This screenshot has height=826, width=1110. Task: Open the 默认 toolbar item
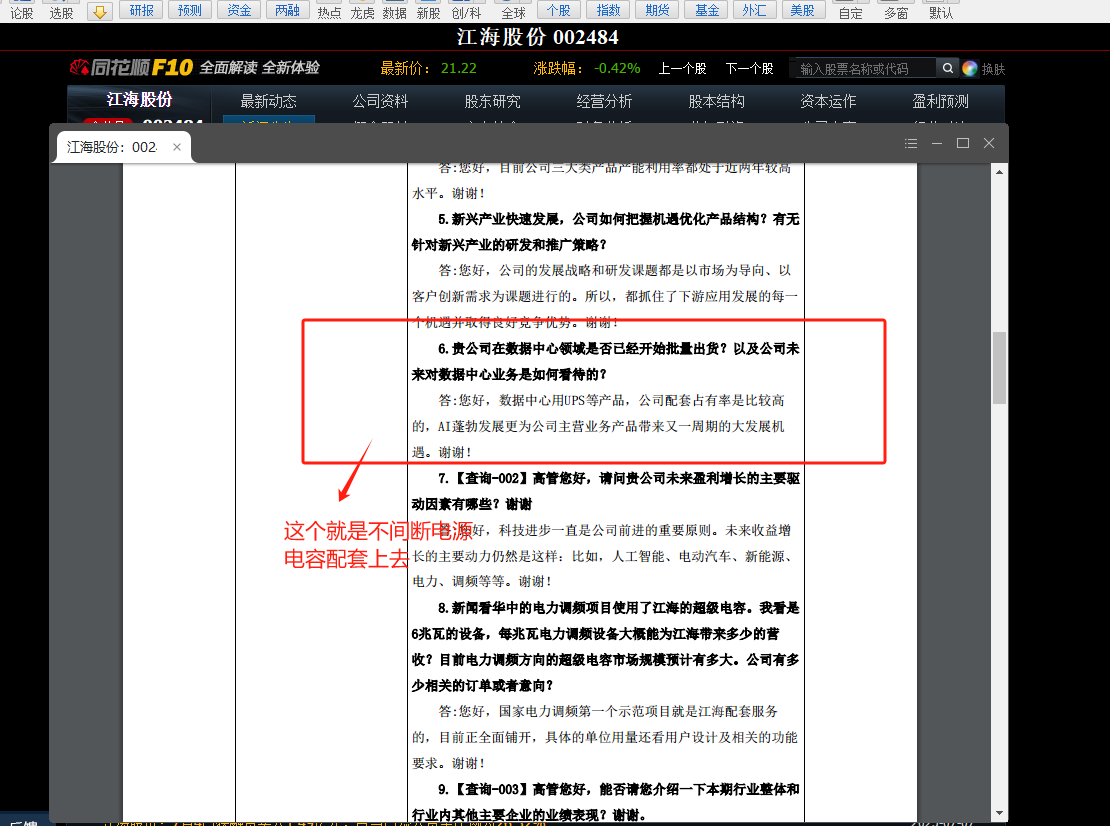941,12
